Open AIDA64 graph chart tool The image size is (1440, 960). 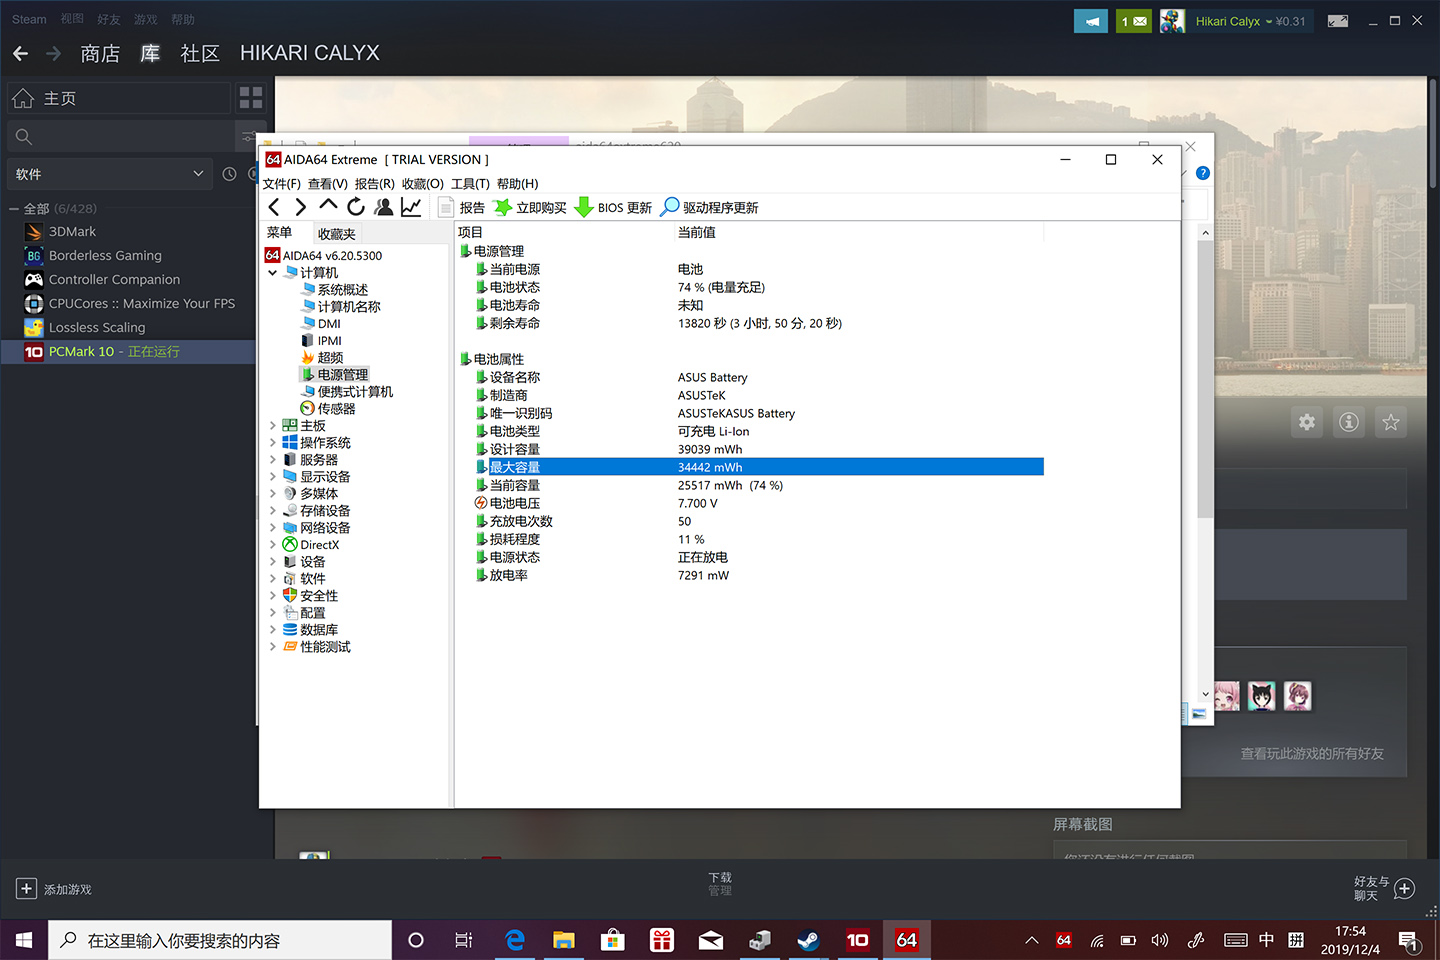(411, 207)
